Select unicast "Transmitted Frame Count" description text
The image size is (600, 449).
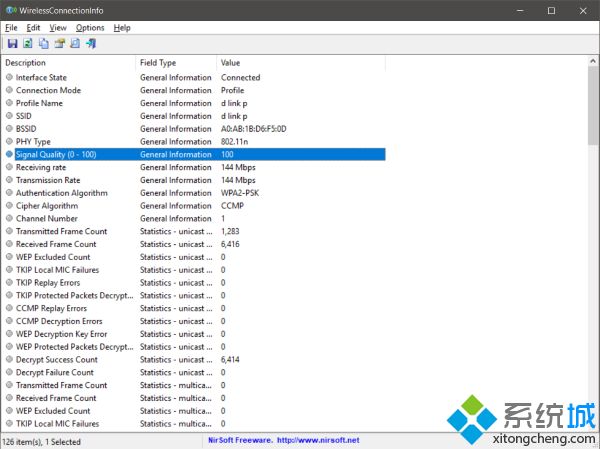(61, 231)
